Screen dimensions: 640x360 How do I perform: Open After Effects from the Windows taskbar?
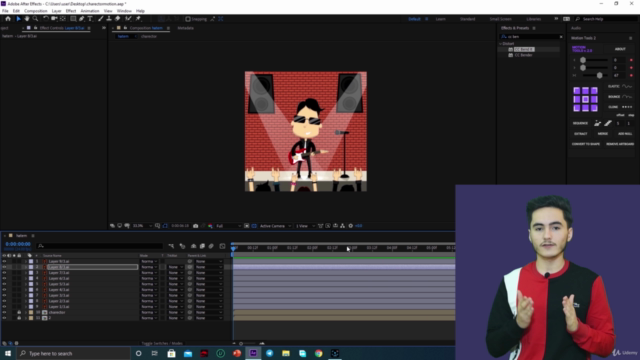point(253,353)
